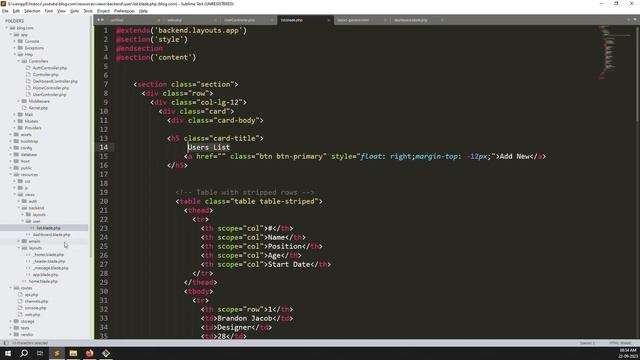The image size is (640, 360).
Task: Switch to the UserController.php editor tab
Action: [240, 20]
